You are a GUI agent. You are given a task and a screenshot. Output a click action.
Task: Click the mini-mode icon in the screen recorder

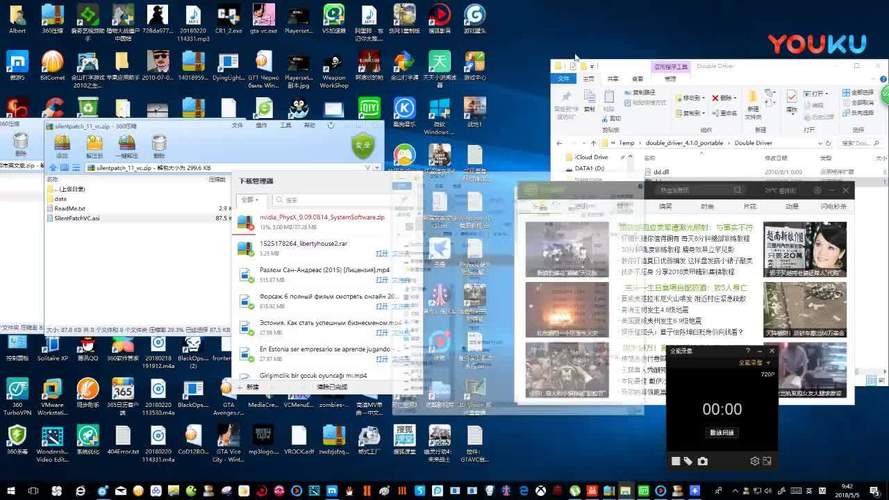(767, 461)
